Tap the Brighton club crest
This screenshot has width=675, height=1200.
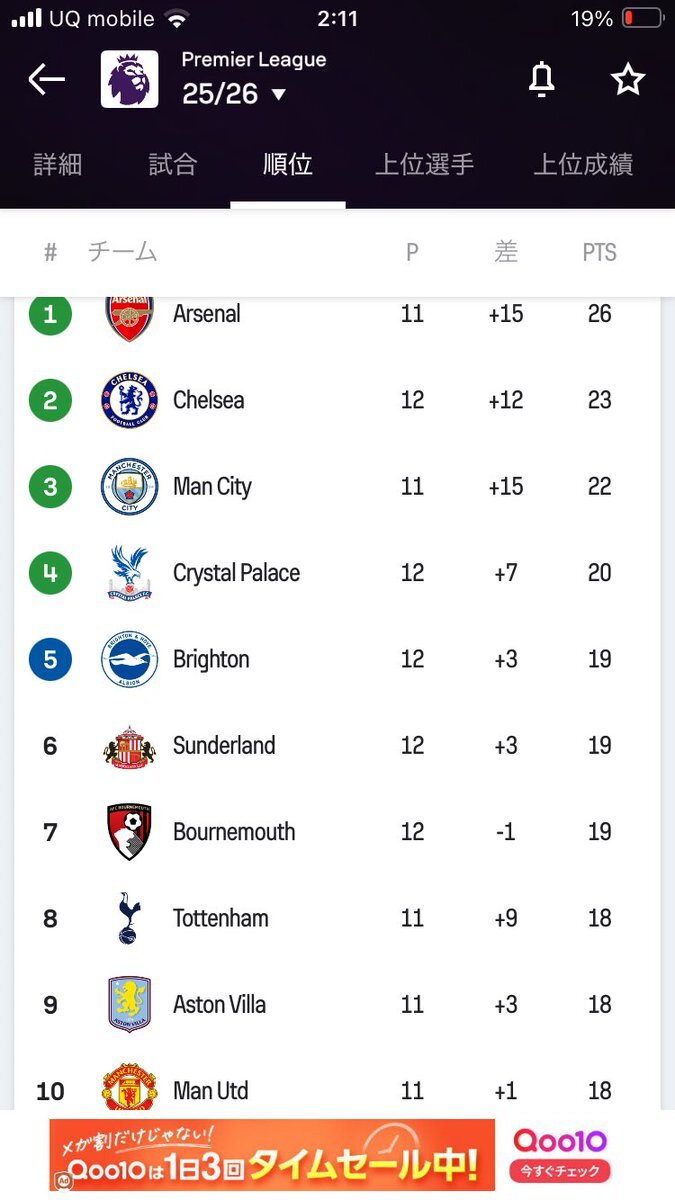click(x=129, y=659)
